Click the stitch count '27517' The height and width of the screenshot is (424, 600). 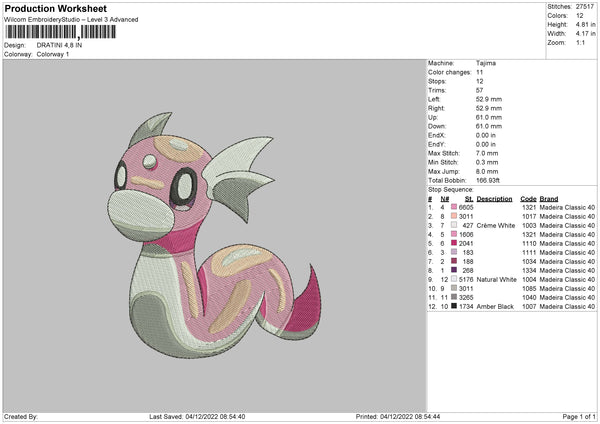click(x=585, y=7)
